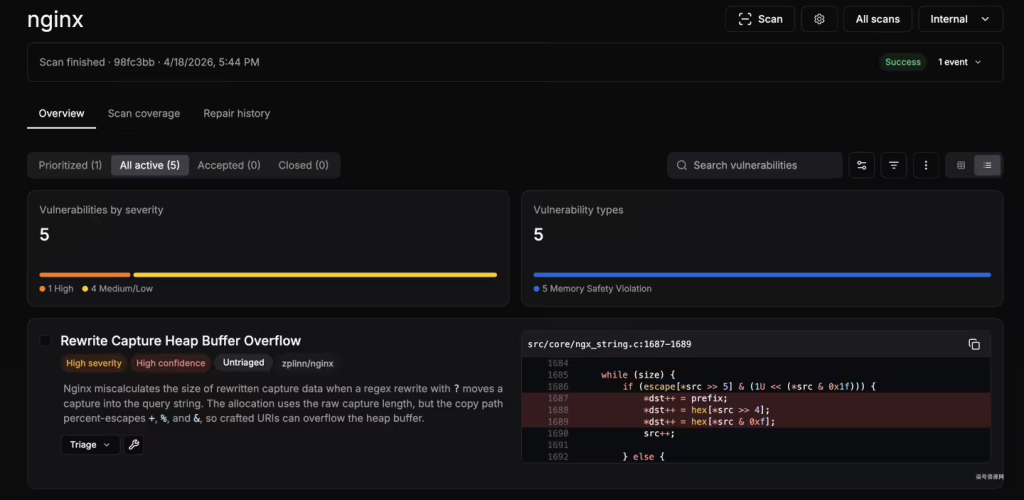Expand the Internal dropdown
Image resolution: width=1024 pixels, height=500 pixels.
[x=960, y=19]
